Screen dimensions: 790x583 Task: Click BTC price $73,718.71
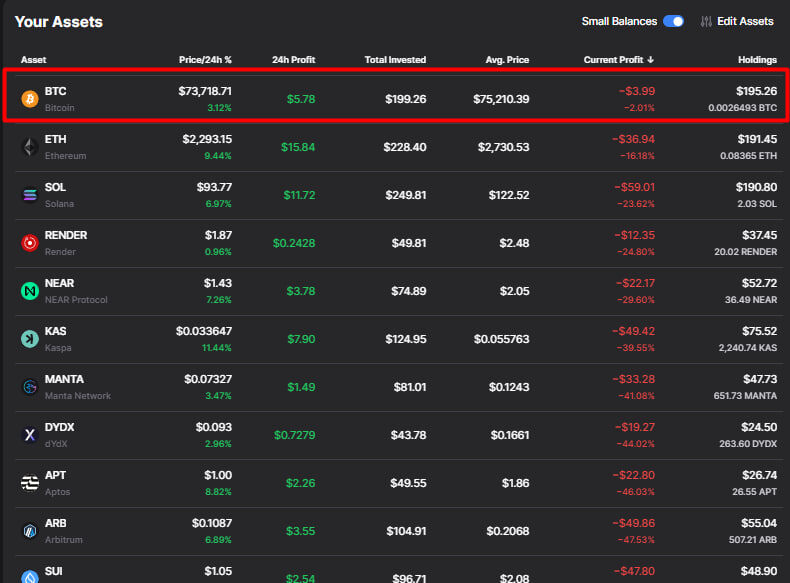[205, 91]
